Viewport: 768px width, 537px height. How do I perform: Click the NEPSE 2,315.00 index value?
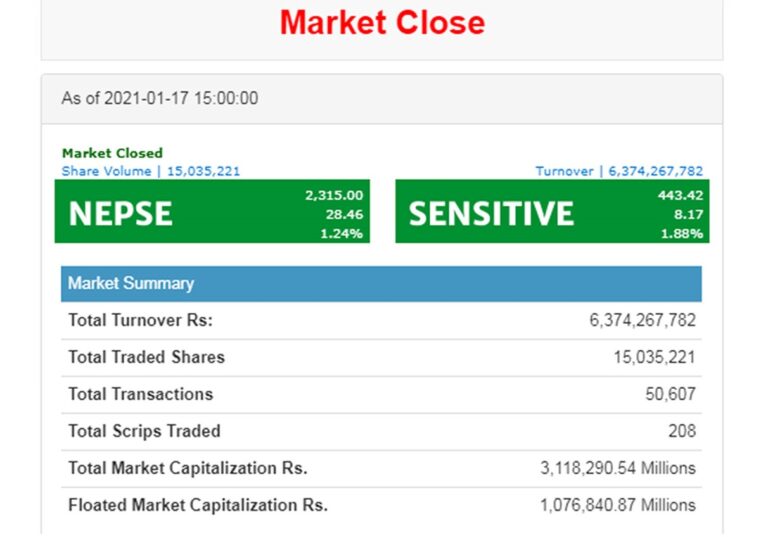click(334, 195)
